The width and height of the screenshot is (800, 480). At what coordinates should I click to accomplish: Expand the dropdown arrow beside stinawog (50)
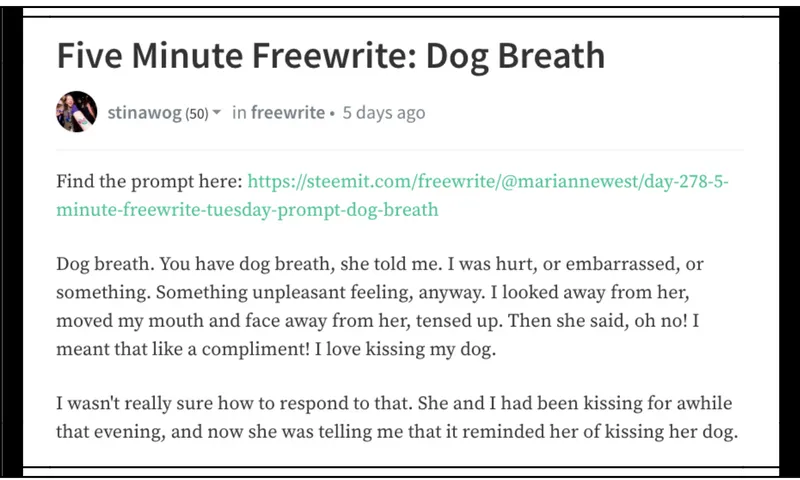click(x=216, y=112)
